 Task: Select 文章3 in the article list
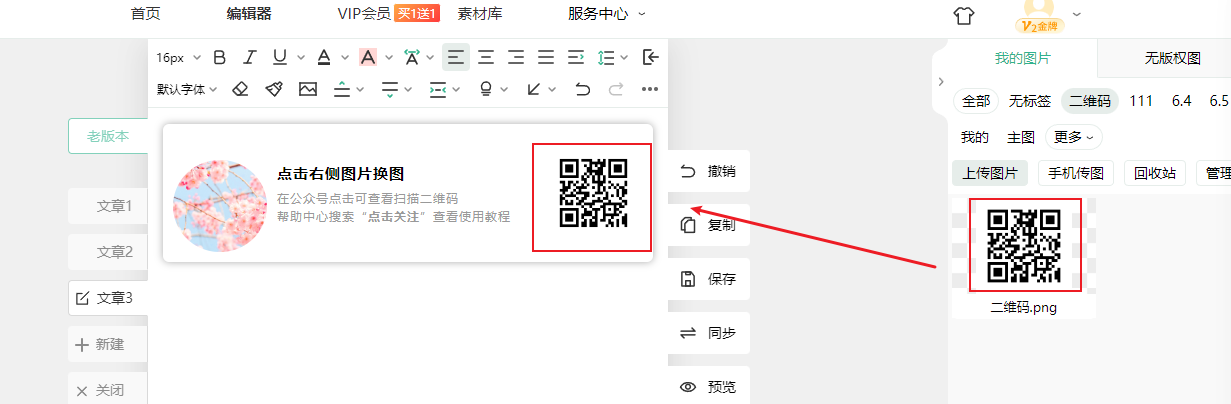click(108, 298)
